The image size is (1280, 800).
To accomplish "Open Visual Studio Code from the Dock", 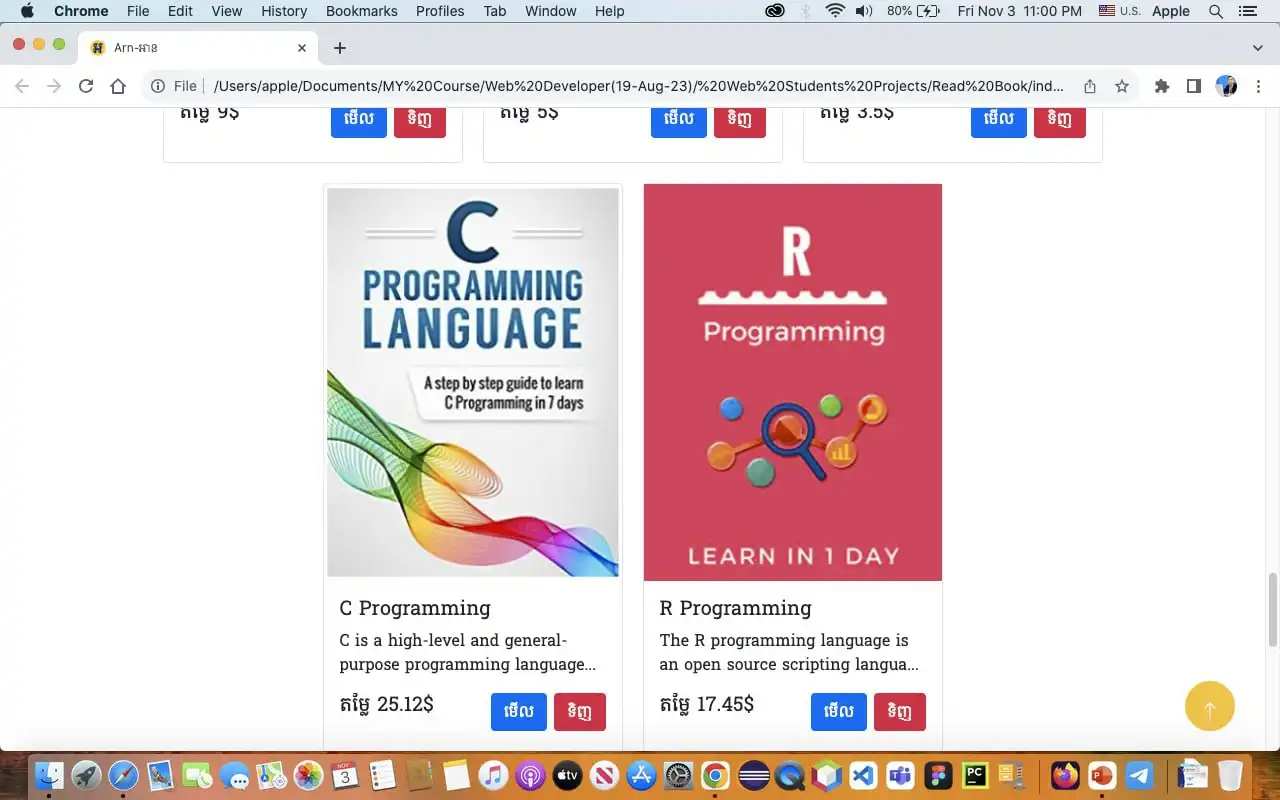I will click(864, 775).
